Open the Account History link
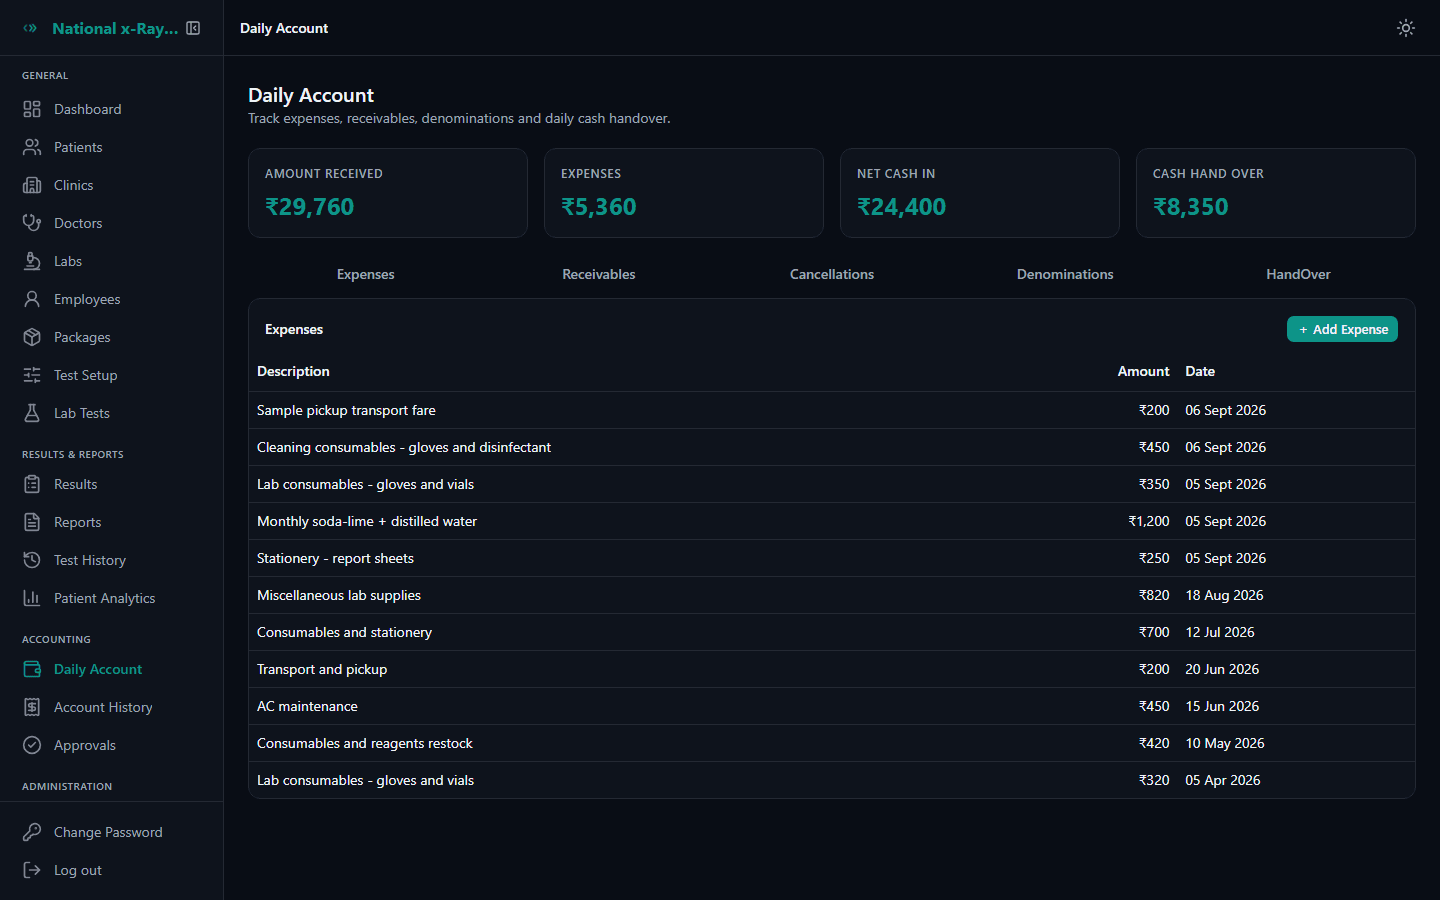This screenshot has width=1440, height=900. click(111, 707)
